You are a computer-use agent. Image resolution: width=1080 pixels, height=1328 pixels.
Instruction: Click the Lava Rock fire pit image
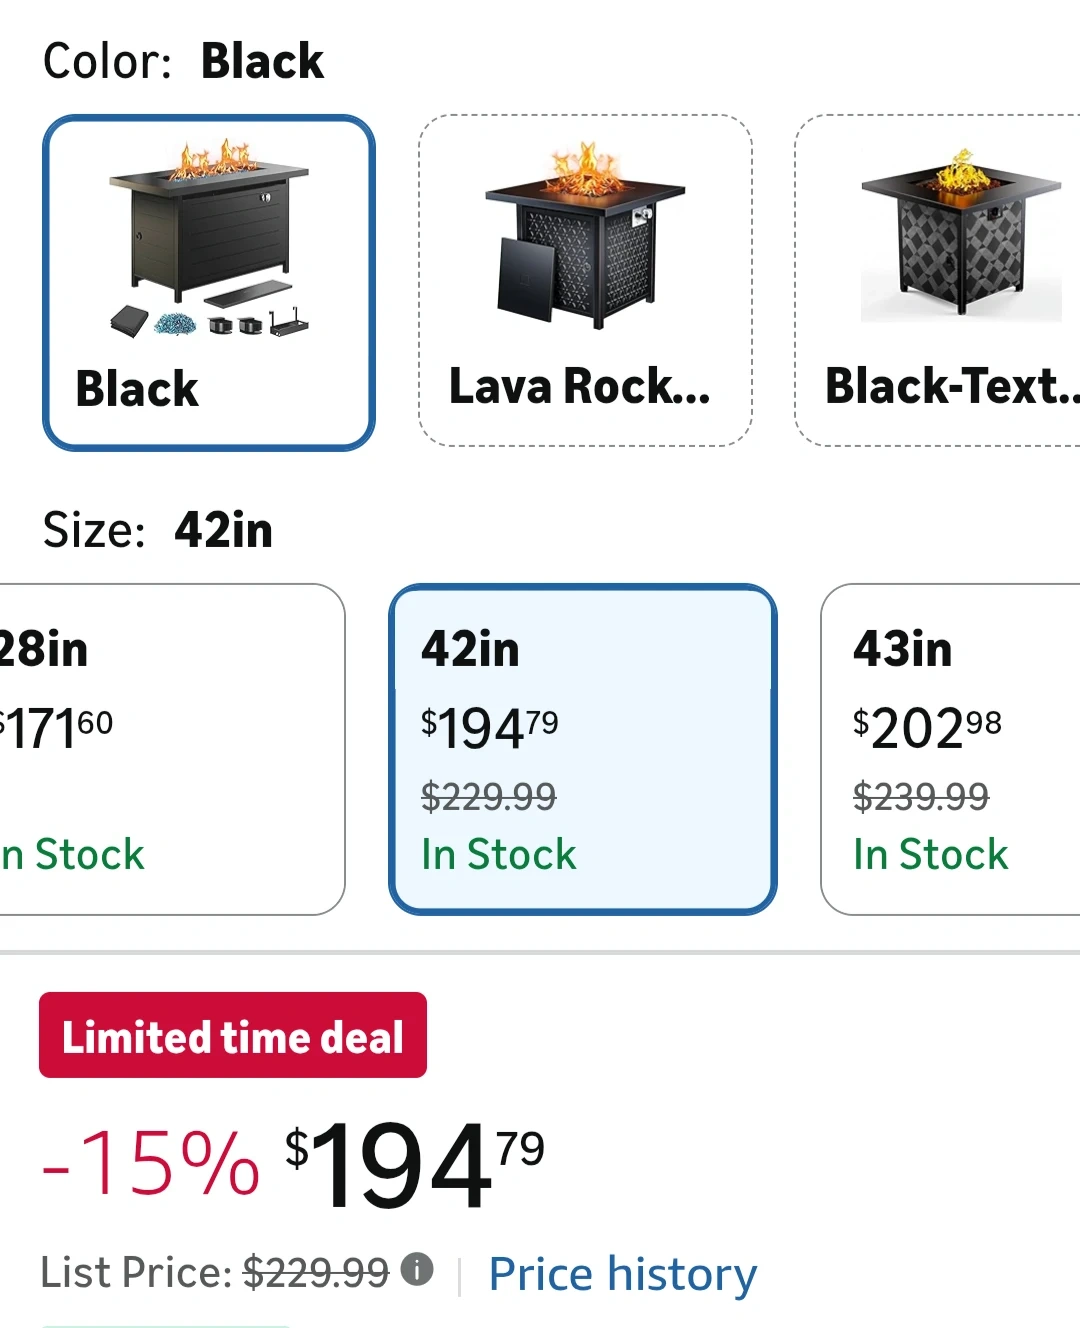[x=585, y=237]
